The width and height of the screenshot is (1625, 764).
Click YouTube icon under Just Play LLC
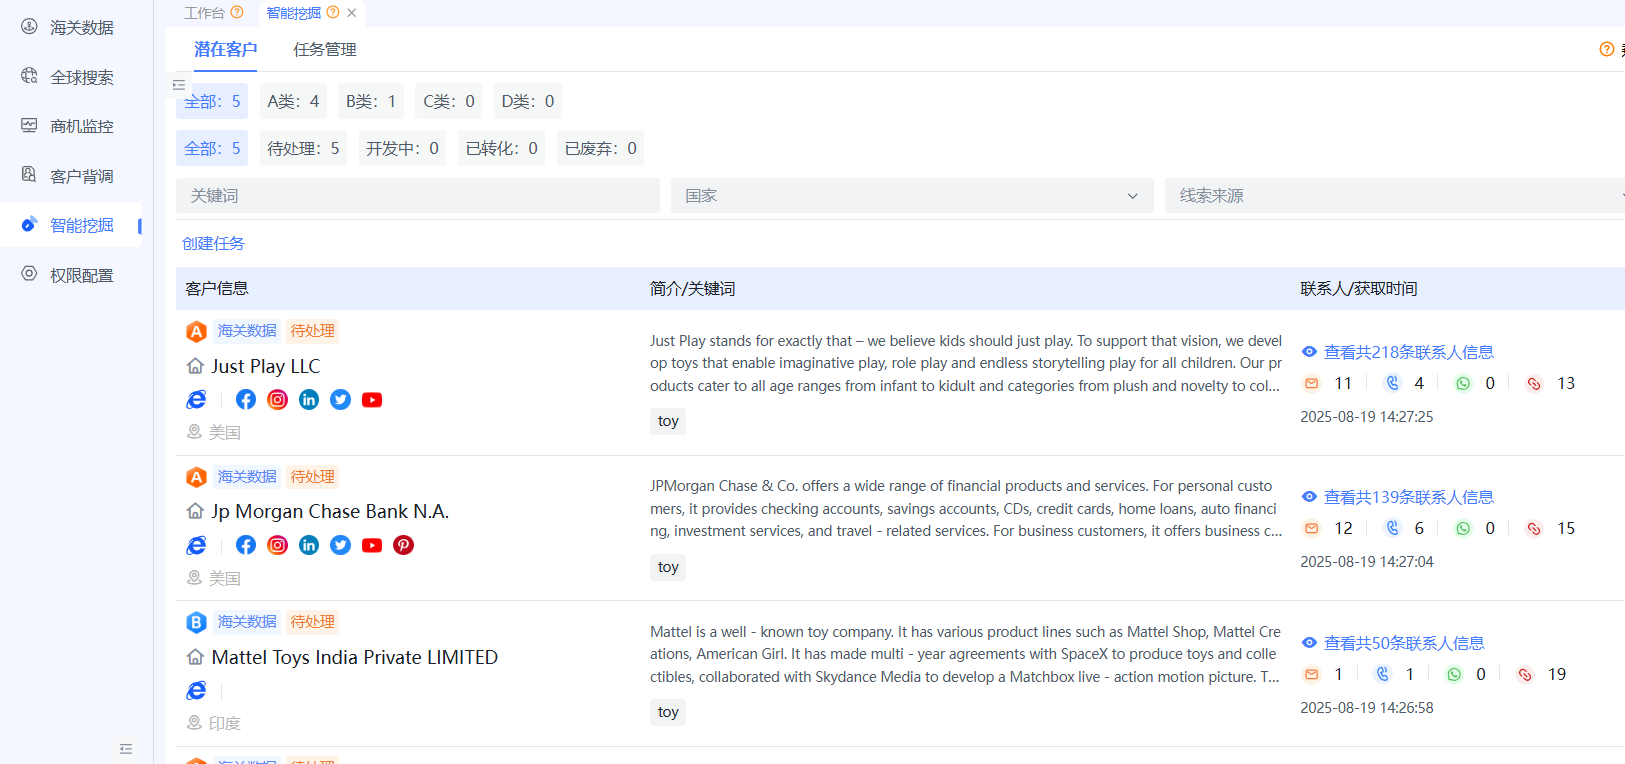(372, 400)
